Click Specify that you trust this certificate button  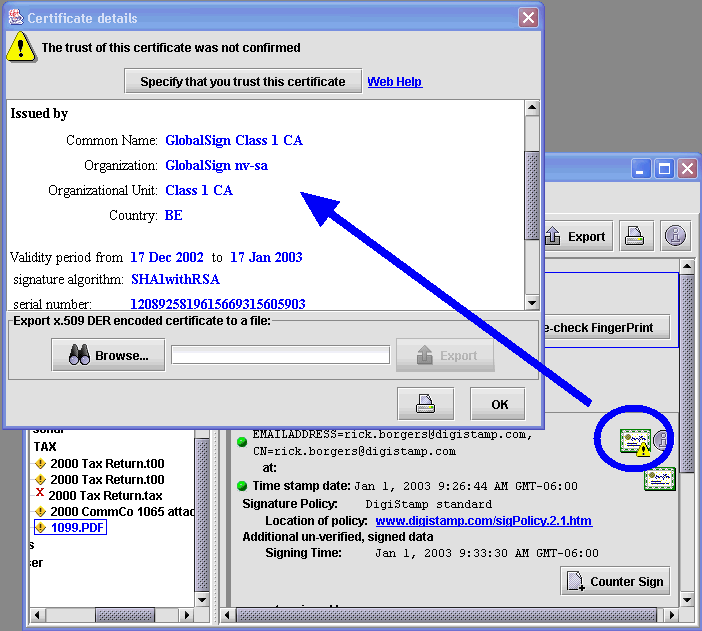(x=243, y=81)
